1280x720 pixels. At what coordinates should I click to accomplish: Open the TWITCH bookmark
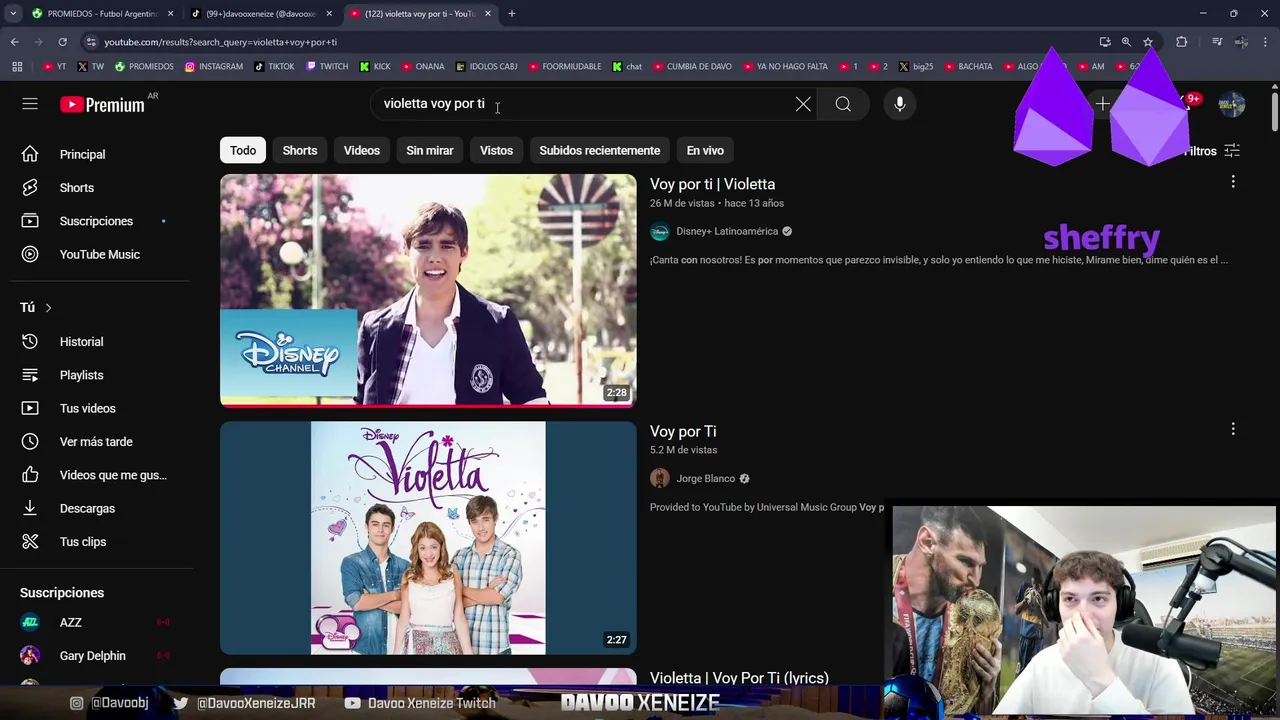(327, 66)
